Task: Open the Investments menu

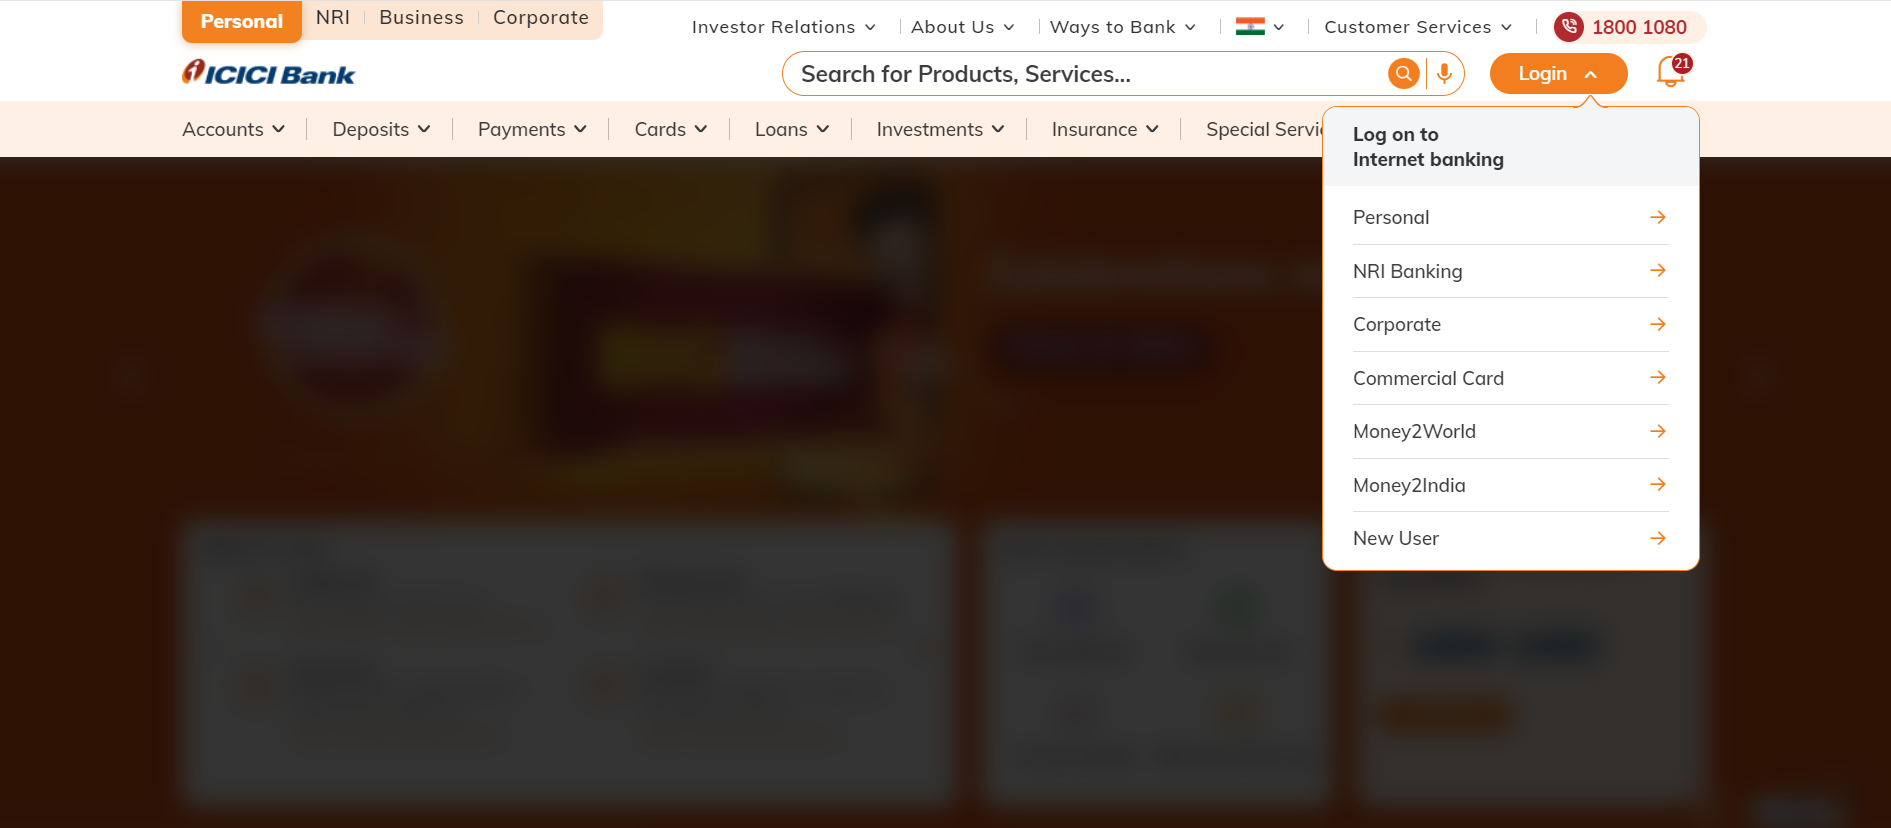Action: point(940,129)
